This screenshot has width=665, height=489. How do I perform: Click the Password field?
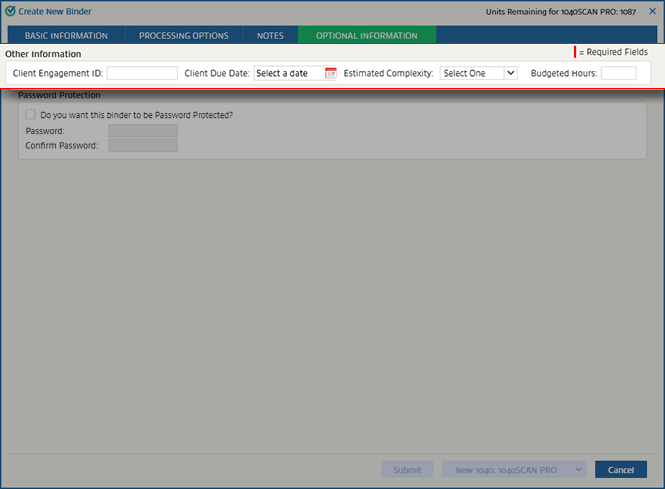click(143, 131)
